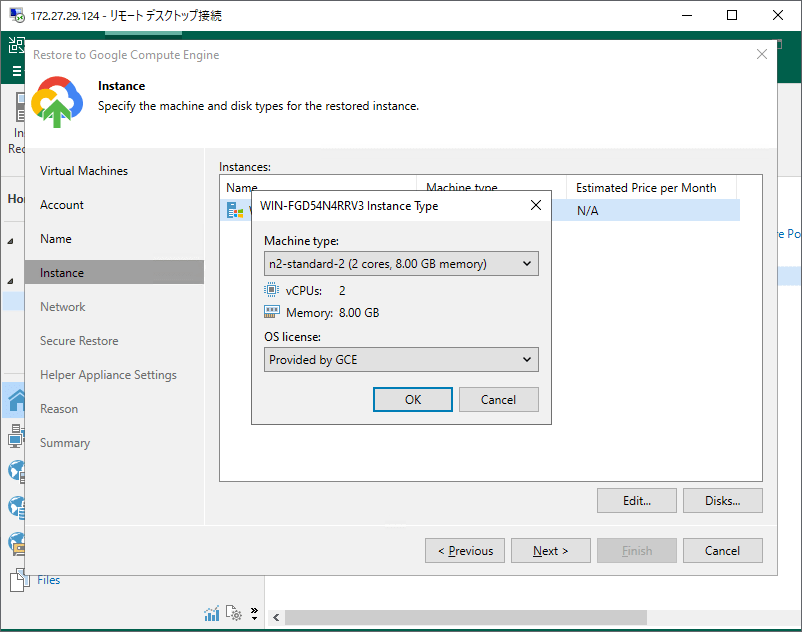Select the Helper Appliance Settings step

click(x=108, y=375)
